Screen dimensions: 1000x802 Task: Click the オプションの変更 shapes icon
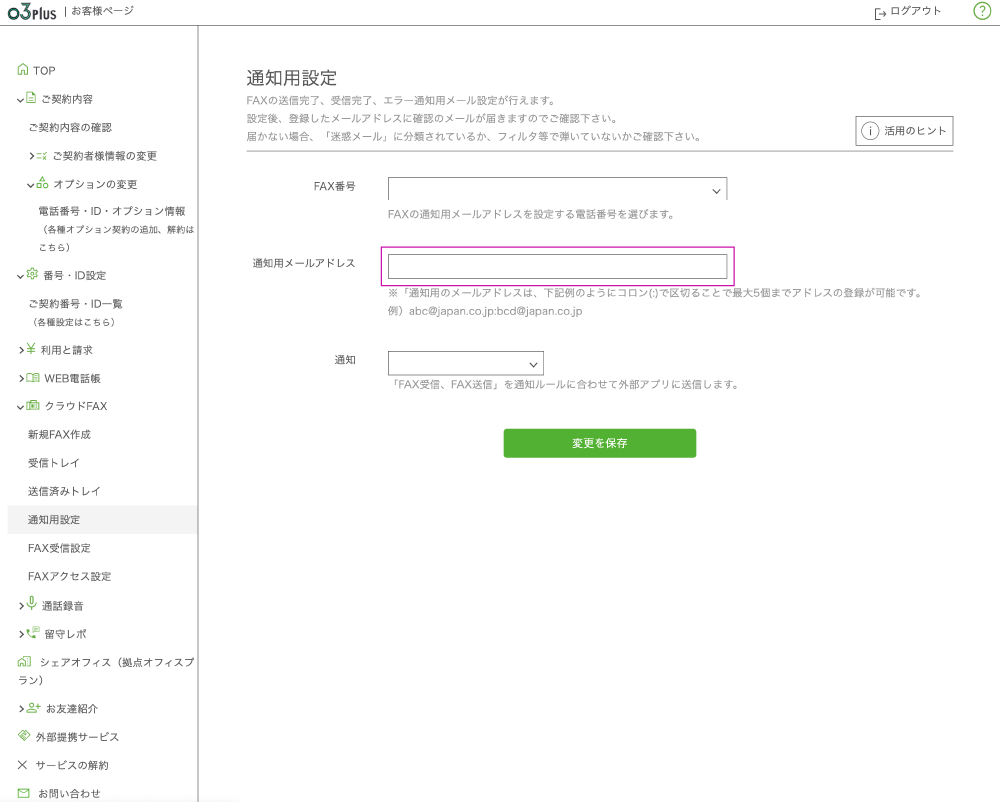(x=42, y=183)
